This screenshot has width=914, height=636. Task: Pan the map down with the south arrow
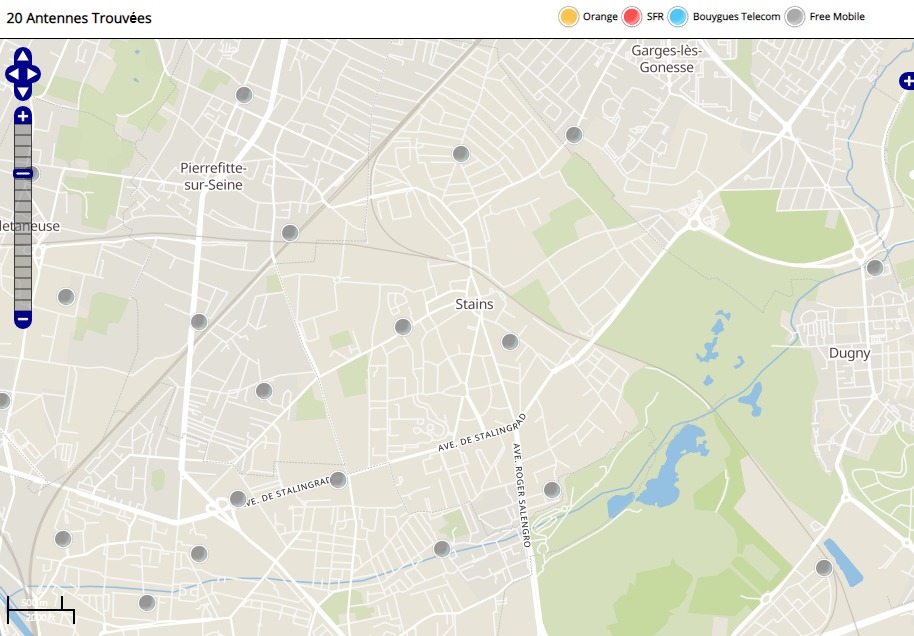pos(23,92)
